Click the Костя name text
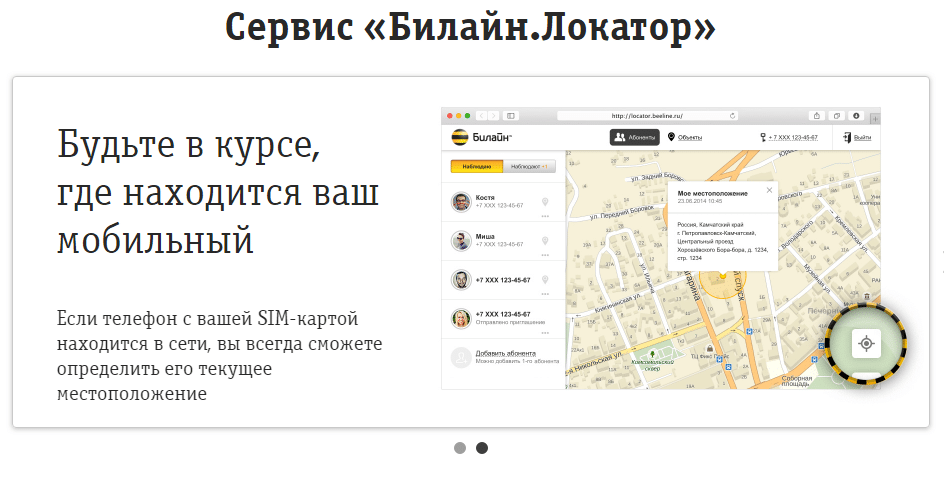The image size is (944, 480). click(485, 198)
